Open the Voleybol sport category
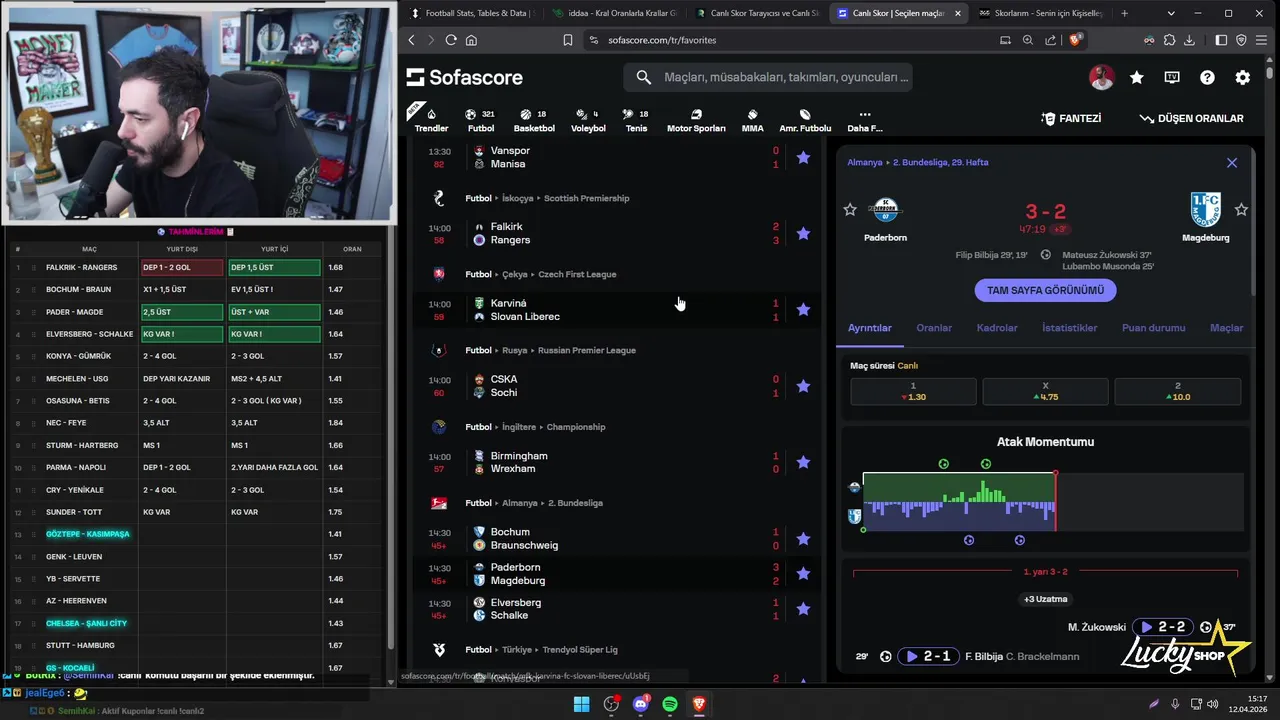 [x=588, y=120]
